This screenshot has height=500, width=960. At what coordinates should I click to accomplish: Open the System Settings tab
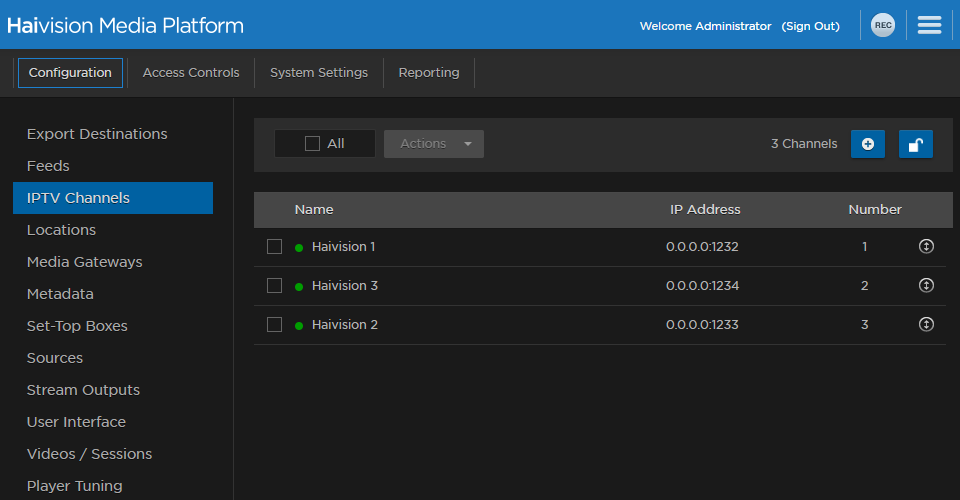coord(319,73)
